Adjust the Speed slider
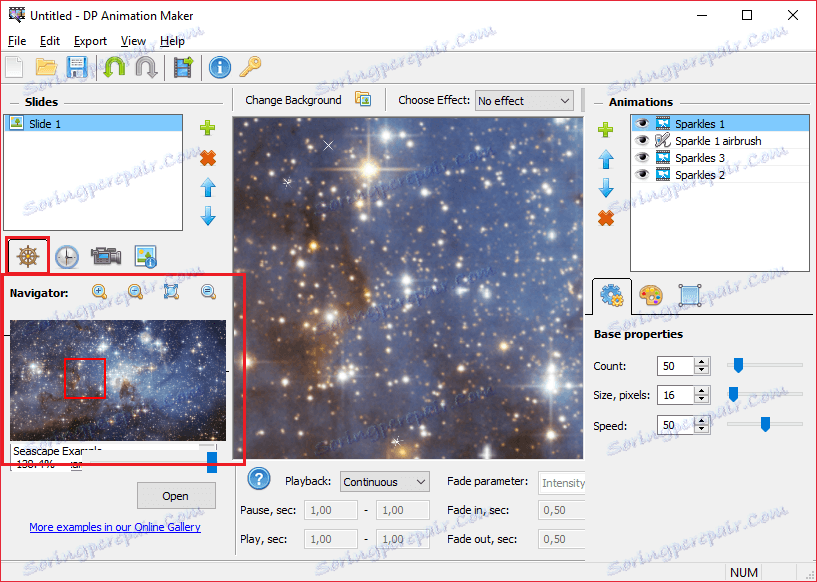817x582 pixels. click(x=764, y=425)
